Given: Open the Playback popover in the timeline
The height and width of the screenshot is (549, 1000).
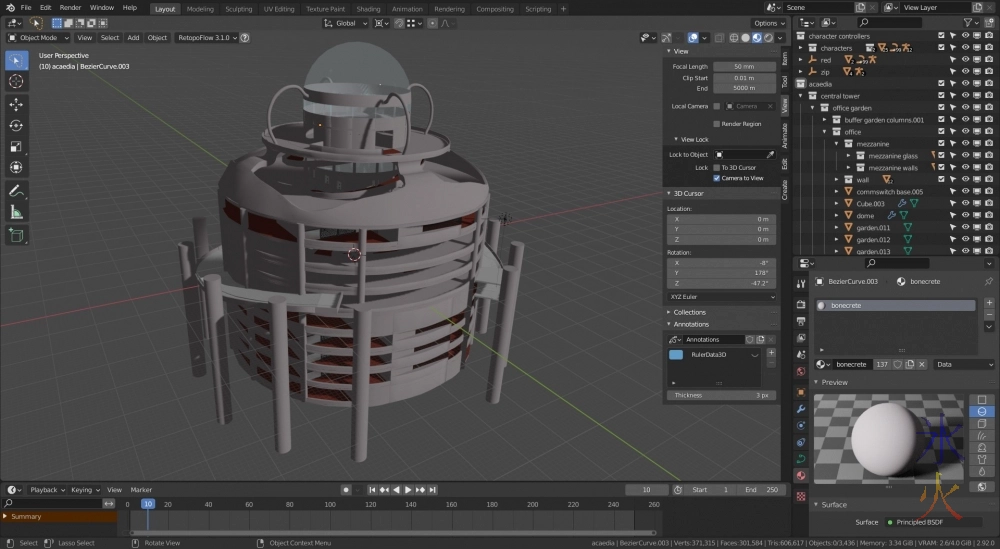Looking at the screenshot, I should click(46, 490).
